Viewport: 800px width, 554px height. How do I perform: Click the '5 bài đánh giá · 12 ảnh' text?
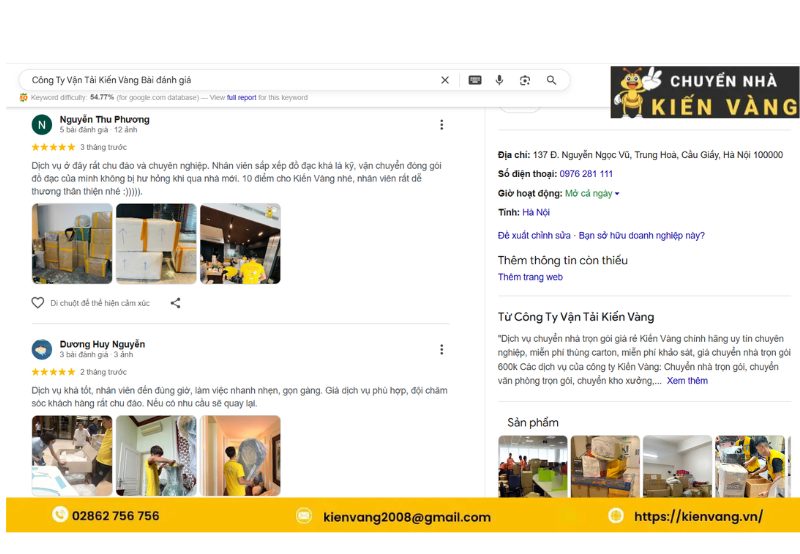98,130
